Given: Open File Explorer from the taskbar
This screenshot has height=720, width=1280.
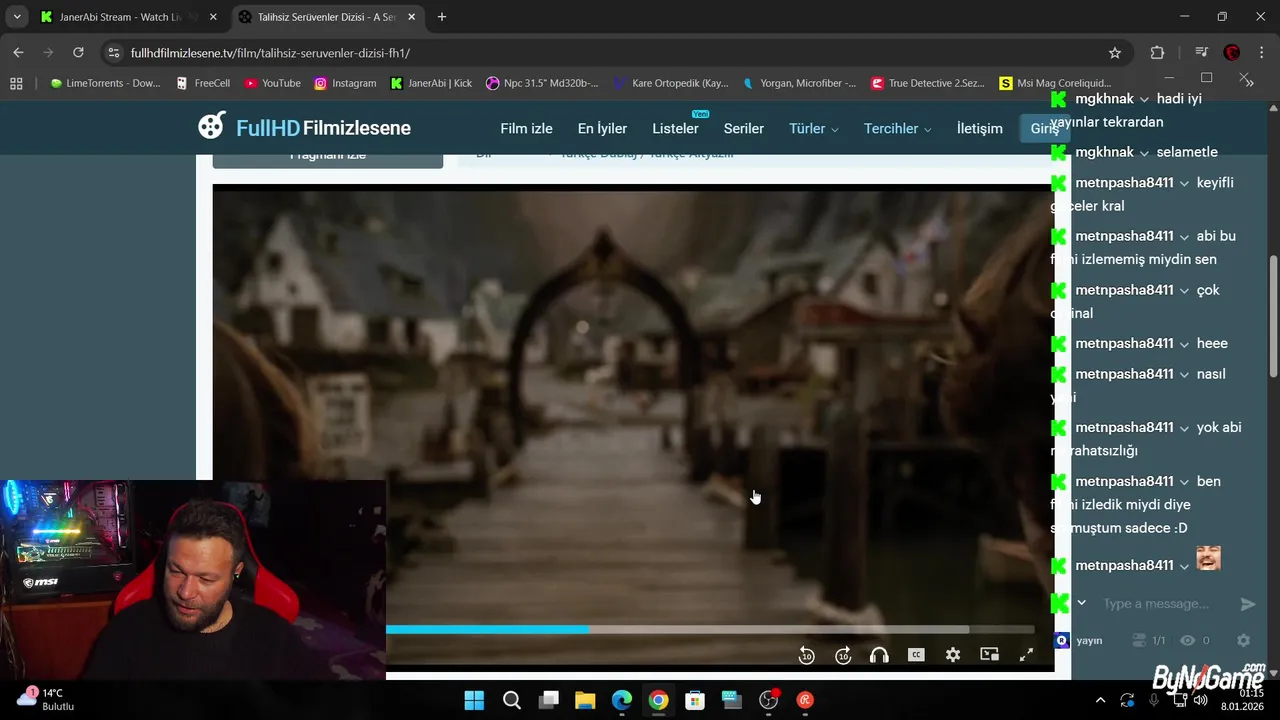Looking at the screenshot, I should (x=585, y=700).
